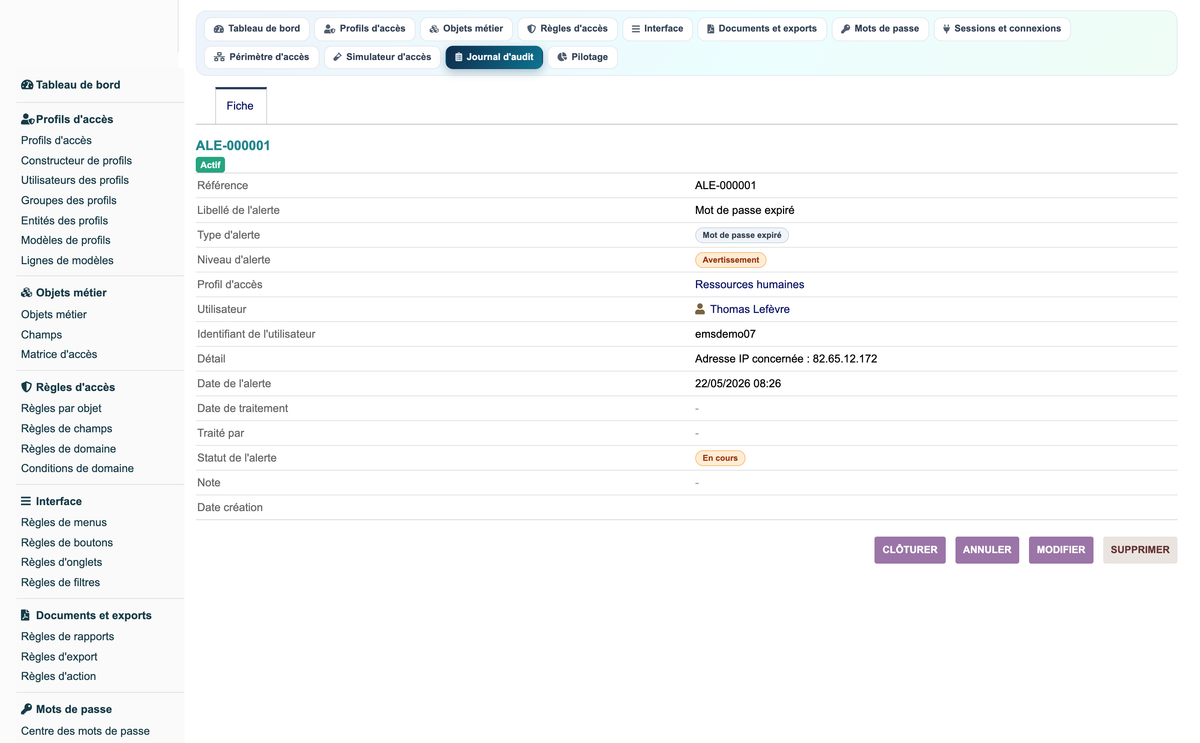Screen dimensions: 1200x743
Task: Open Thomas Lefèvre user link
Action: point(750,309)
